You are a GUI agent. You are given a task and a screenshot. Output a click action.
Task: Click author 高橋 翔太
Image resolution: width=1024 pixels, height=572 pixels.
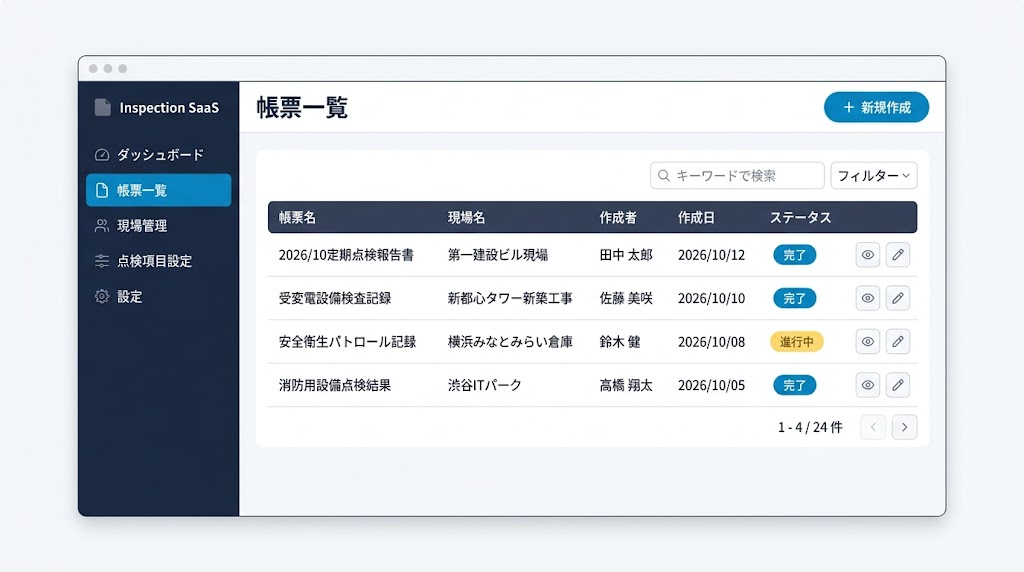[x=626, y=385]
